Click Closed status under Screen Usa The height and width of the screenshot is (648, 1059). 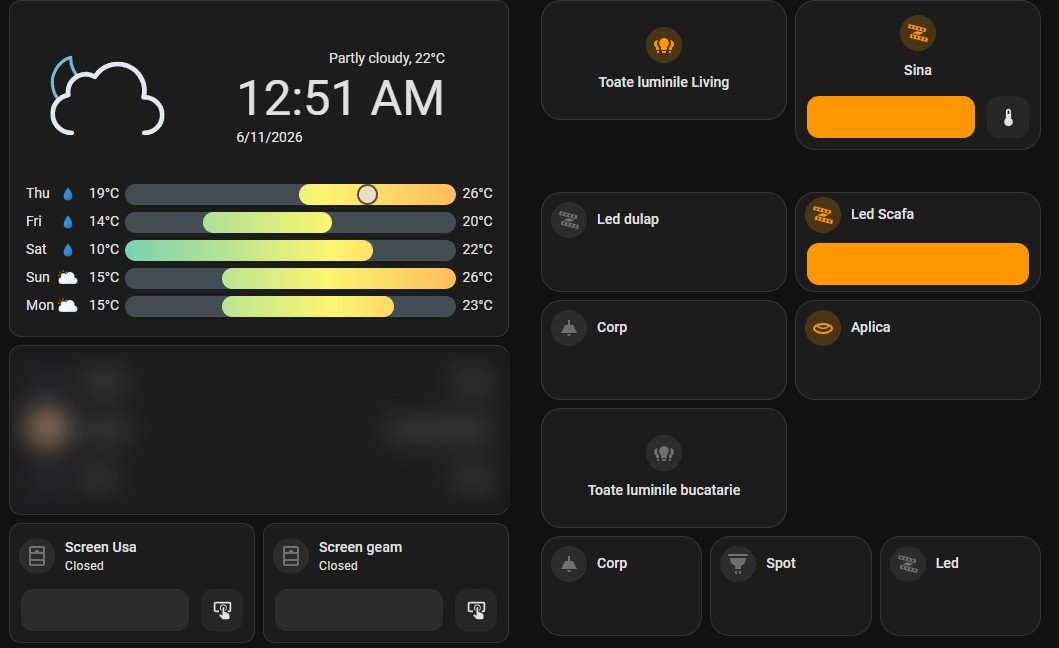tap(84, 566)
